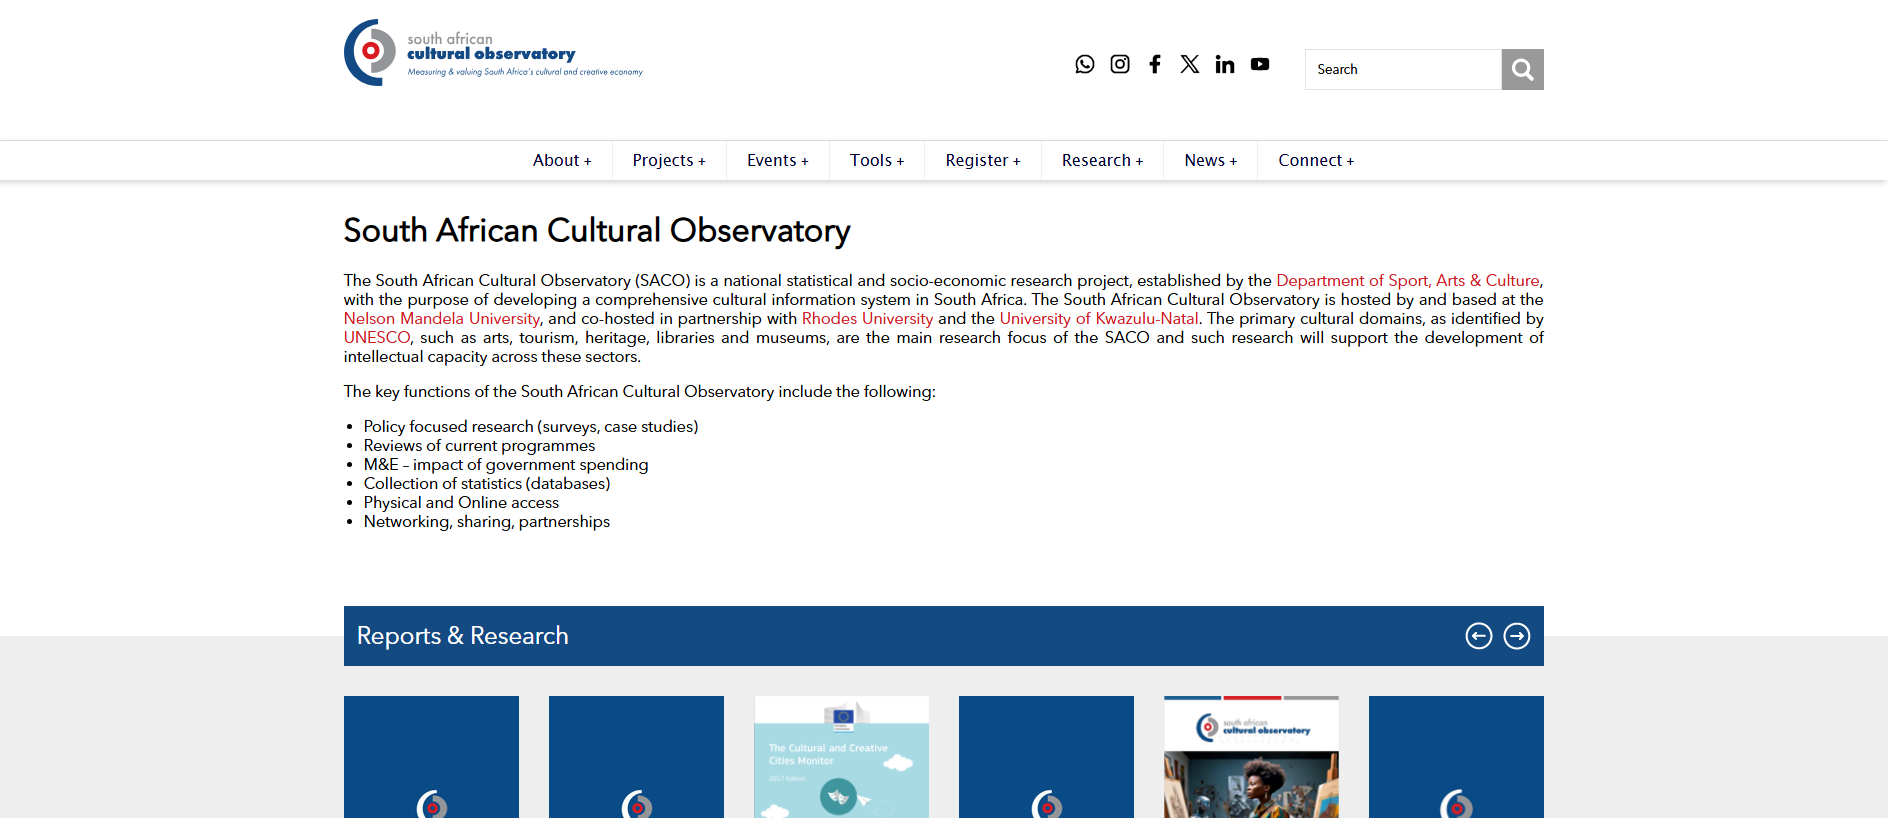
Task: Follow the Rhodes University link
Action: [x=867, y=319]
